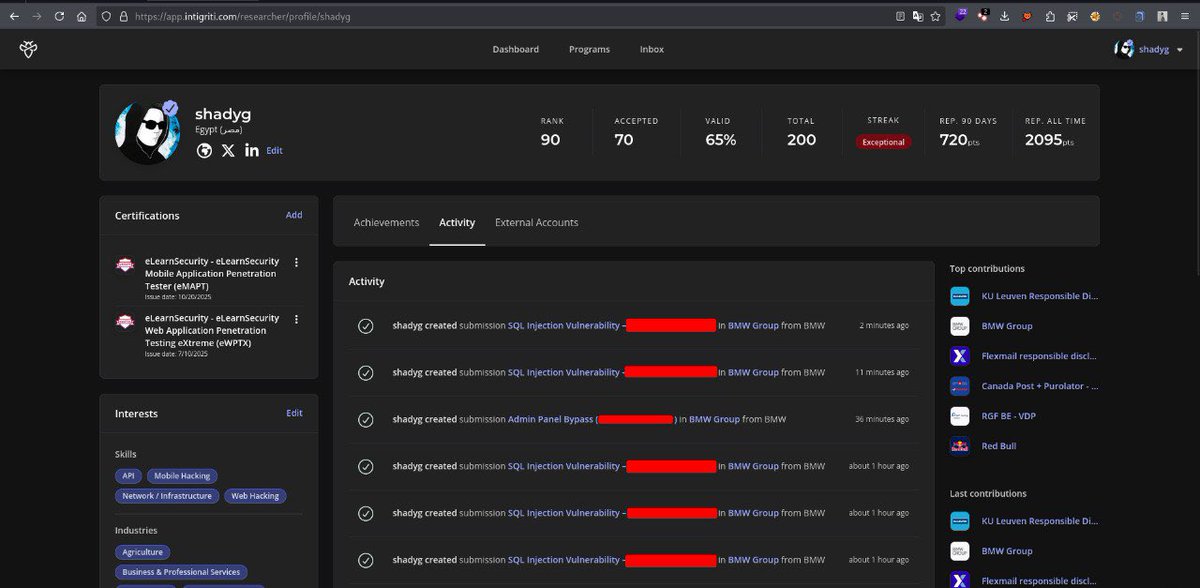Select the Activity tab
The image size is (1200, 588).
457,222
